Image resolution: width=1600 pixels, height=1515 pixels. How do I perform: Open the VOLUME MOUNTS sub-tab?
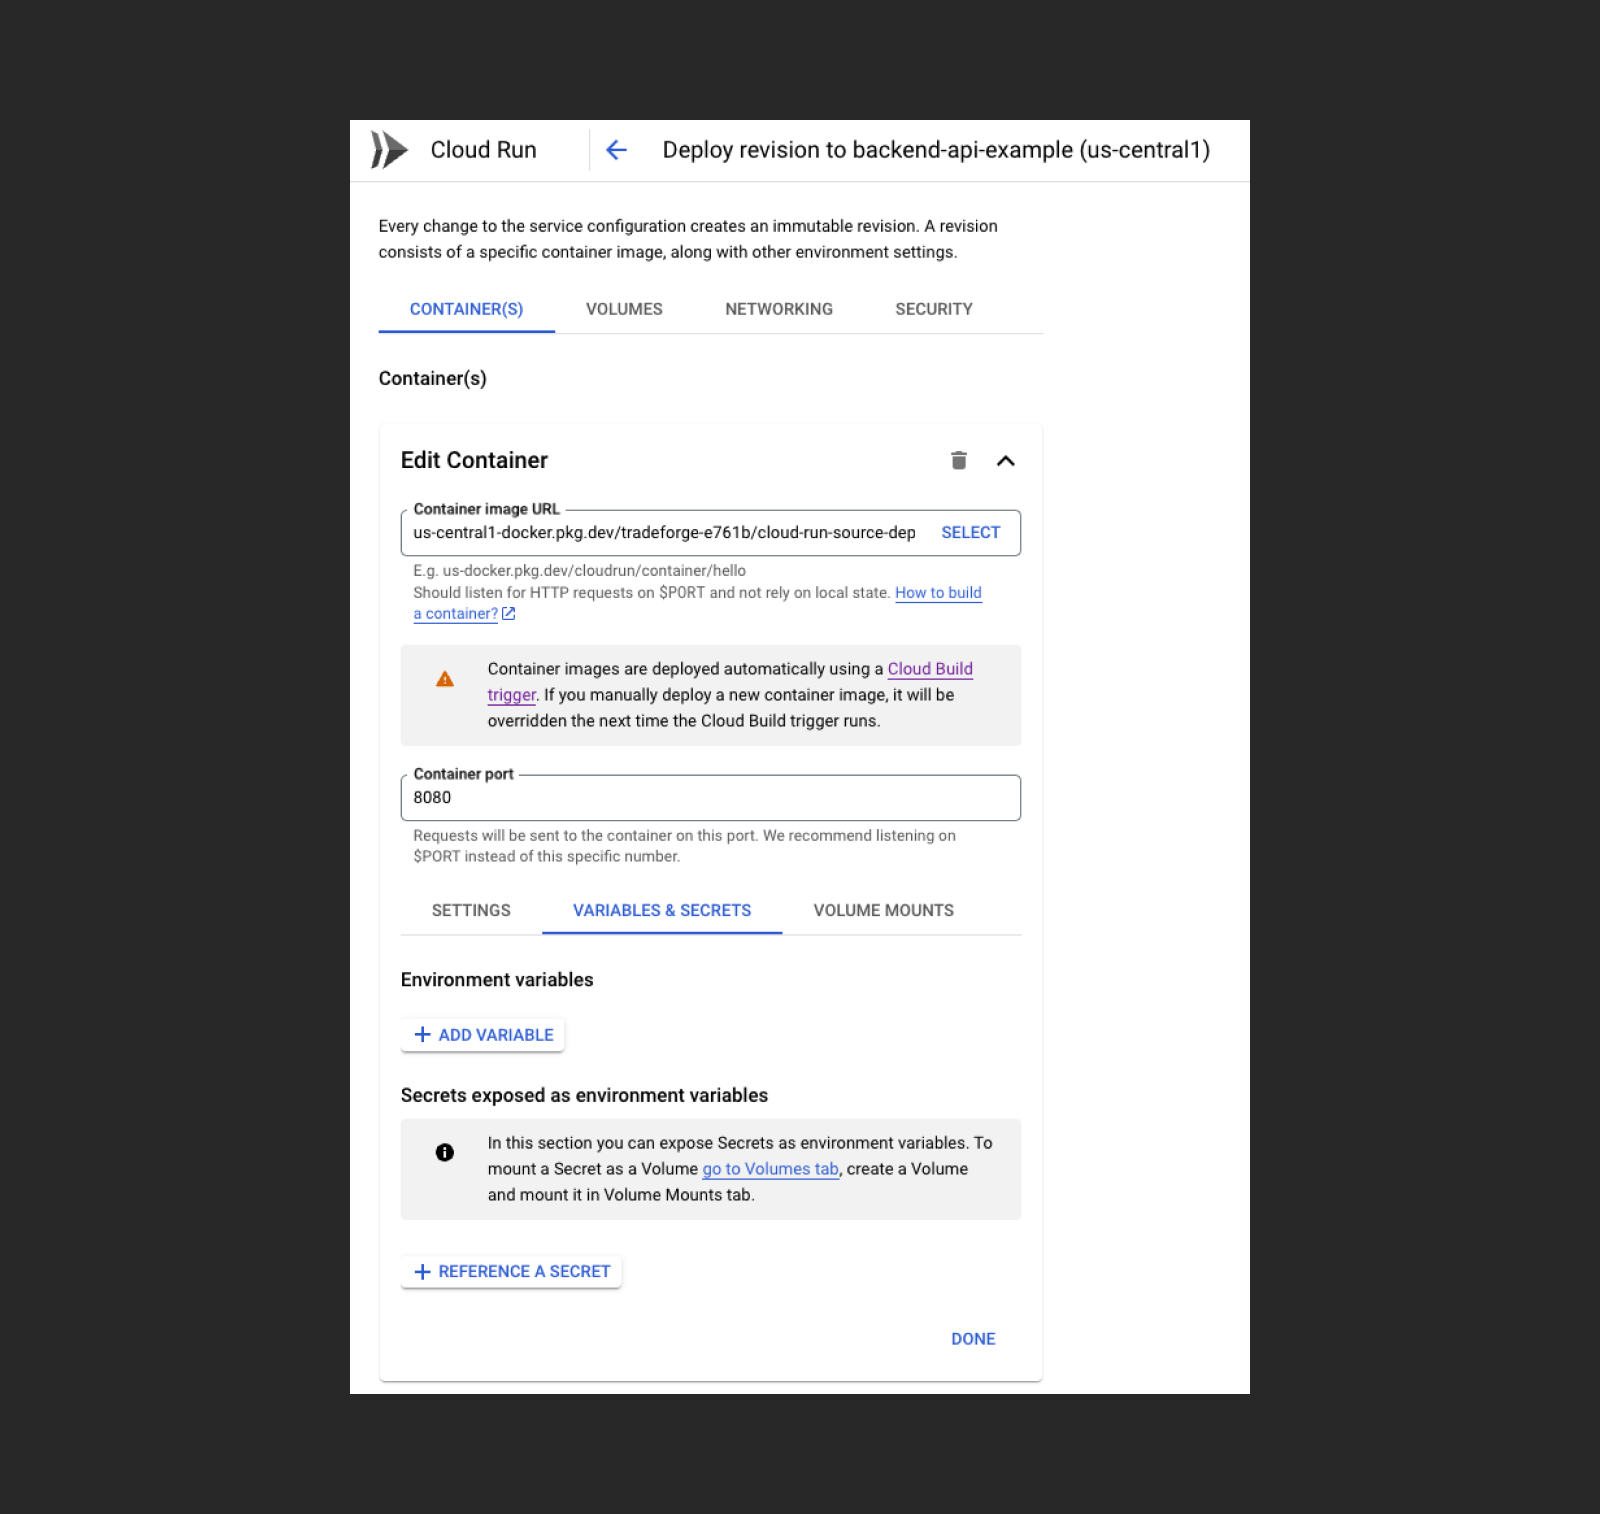tap(883, 910)
